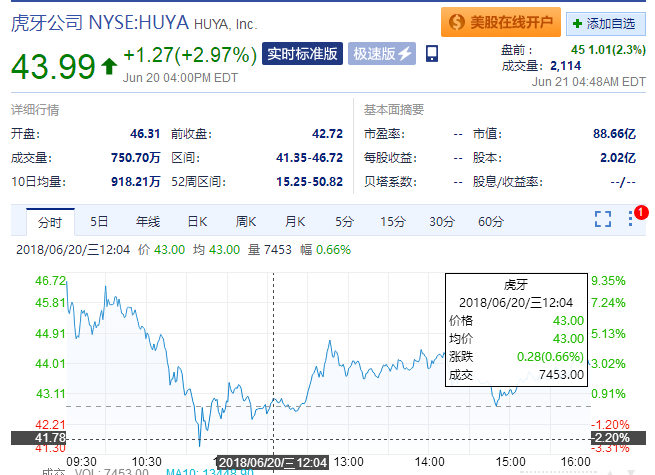Viewport: 655px width, 475px height.
Task: Select the 60分 interval tab
Action: pyautogui.click(x=491, y=221)
